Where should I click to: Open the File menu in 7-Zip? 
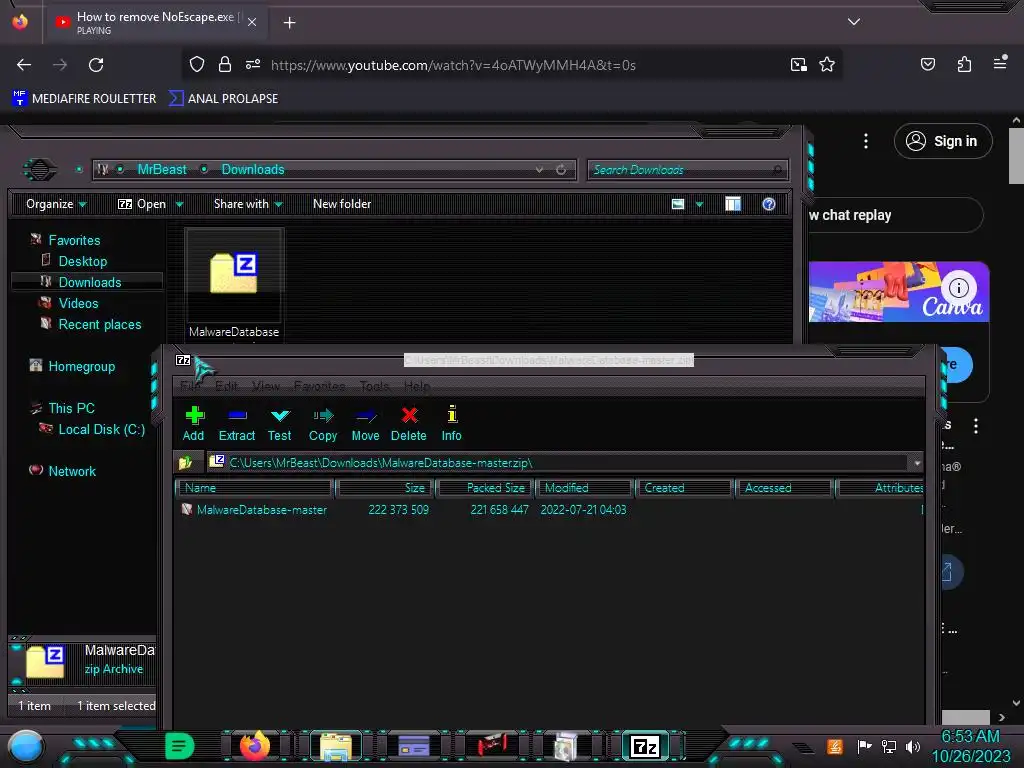[190, 386]
